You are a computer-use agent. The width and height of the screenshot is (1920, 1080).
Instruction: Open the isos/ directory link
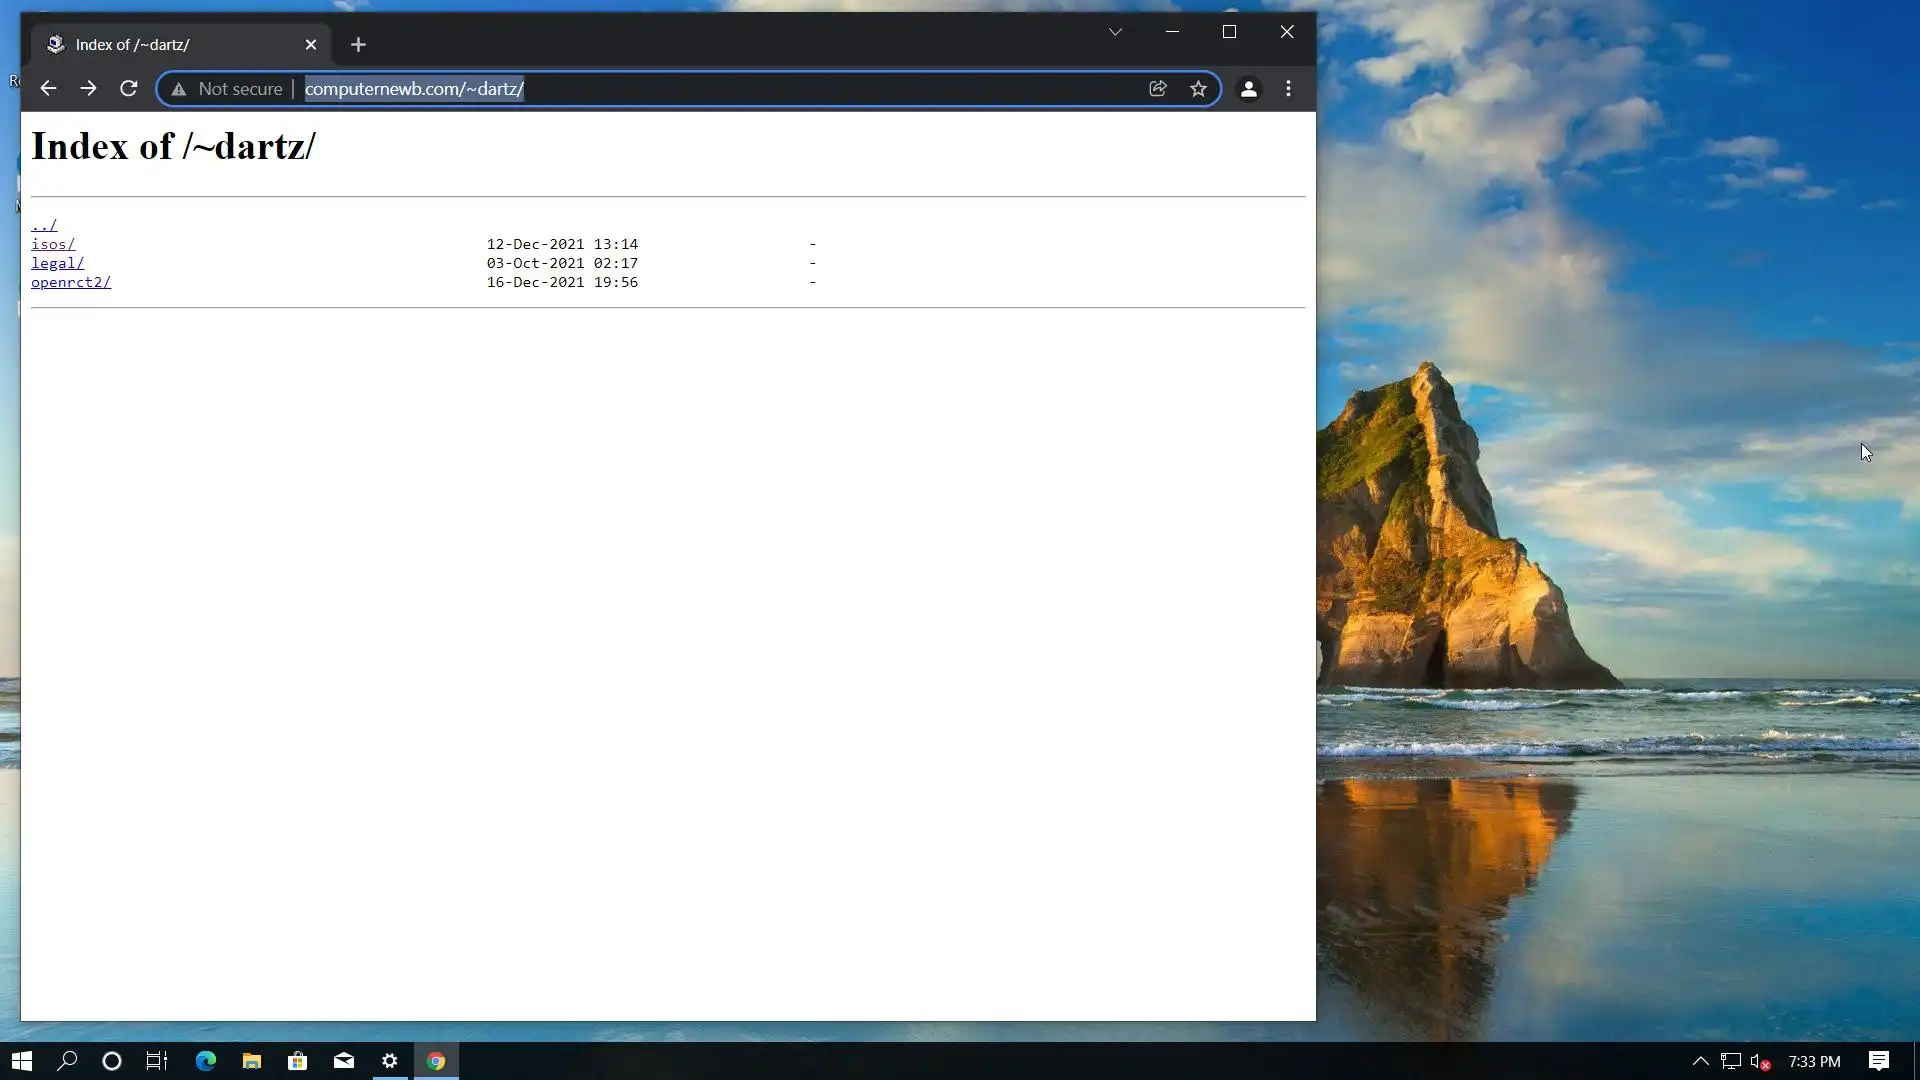point(53,244)
